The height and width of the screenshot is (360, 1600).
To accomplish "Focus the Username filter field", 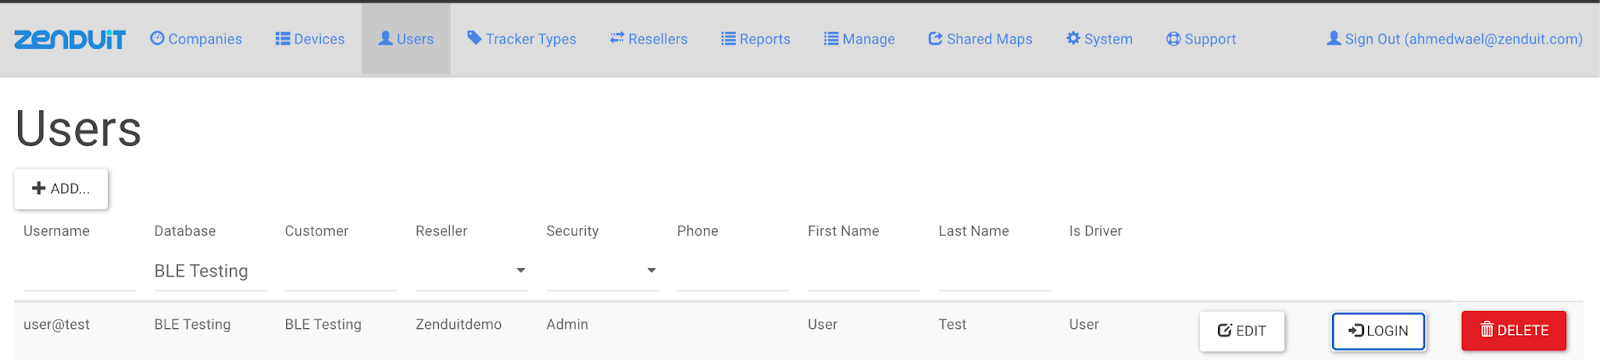I will click(79, 270).
